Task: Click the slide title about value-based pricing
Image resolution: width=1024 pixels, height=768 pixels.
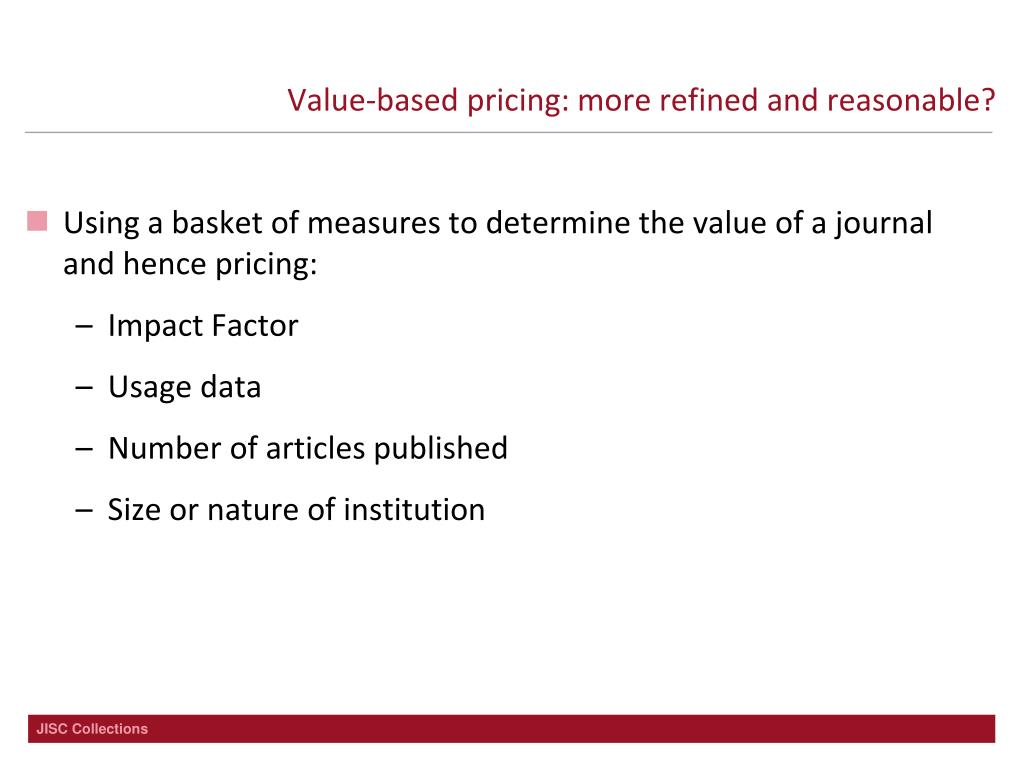Action: pyautogui.click(x=641, y=101)
